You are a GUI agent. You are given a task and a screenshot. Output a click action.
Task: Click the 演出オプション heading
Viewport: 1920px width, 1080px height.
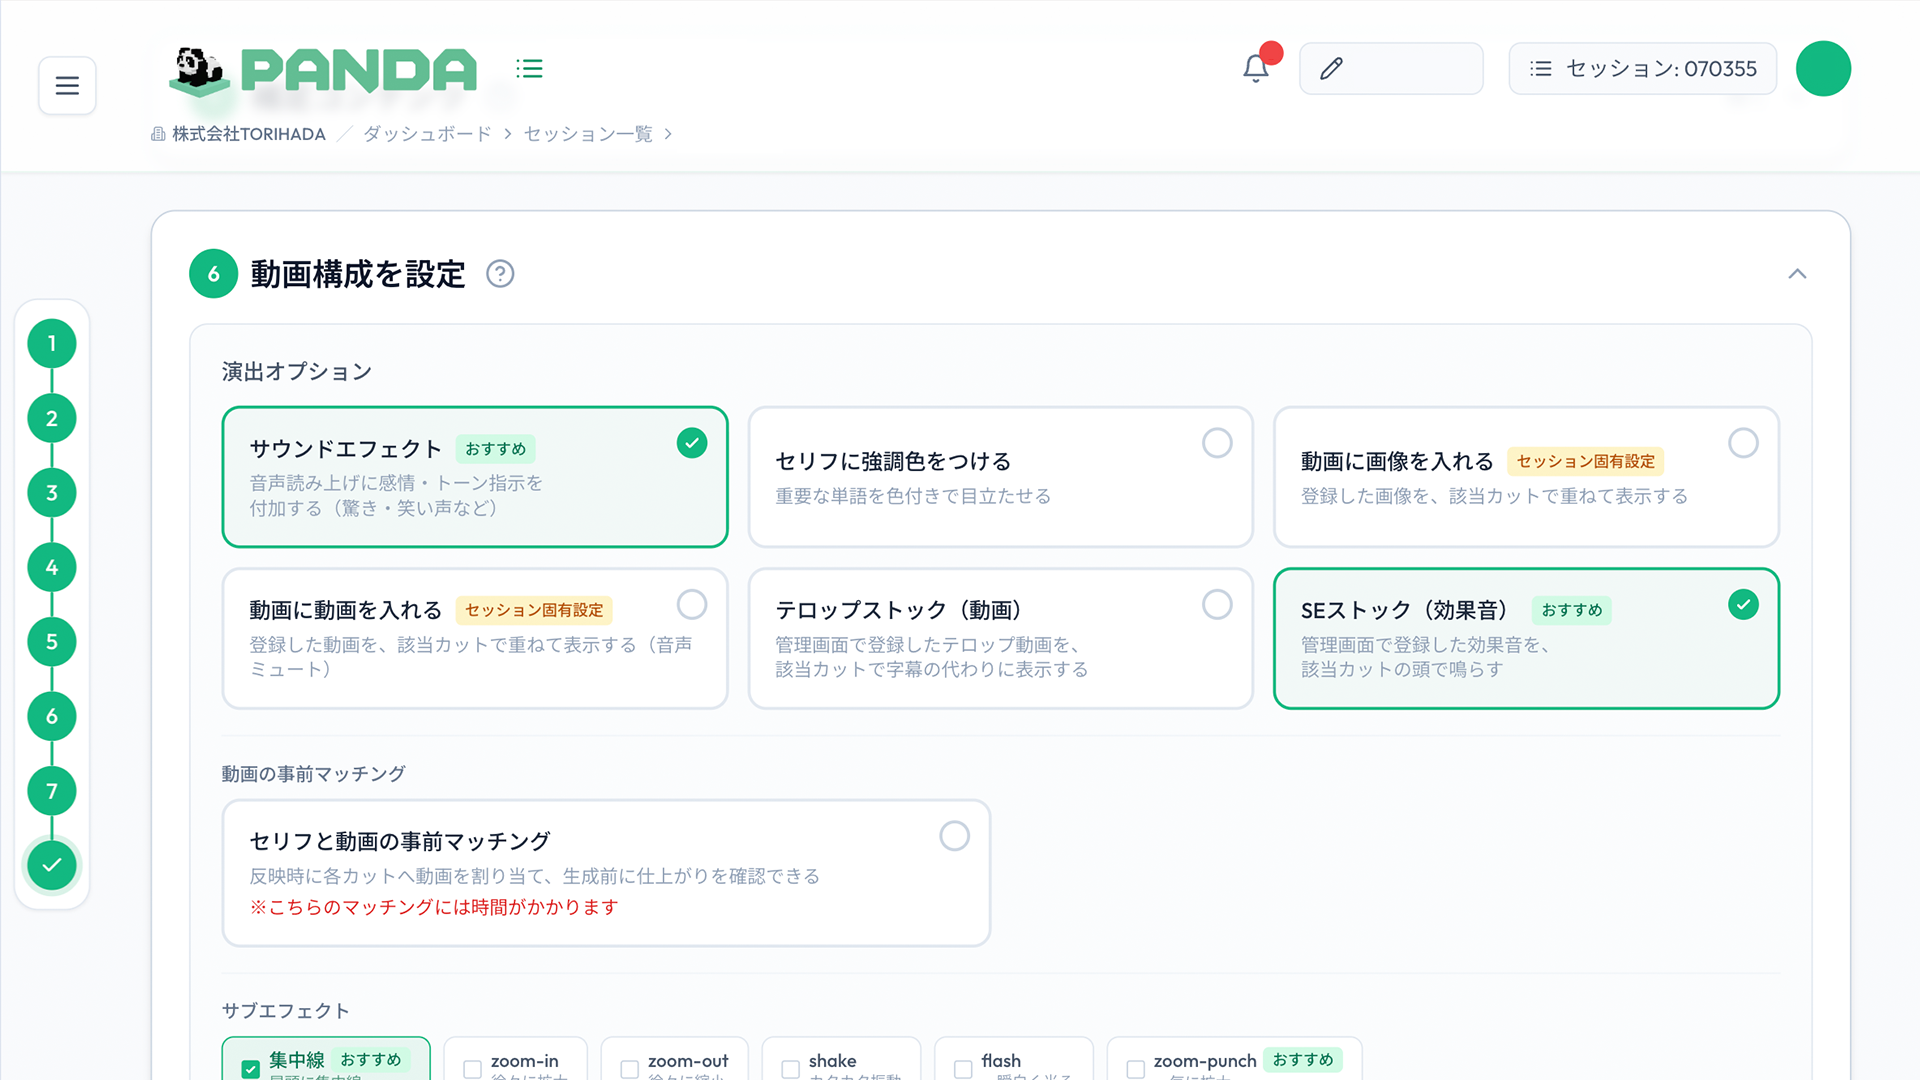click(297, 372)
